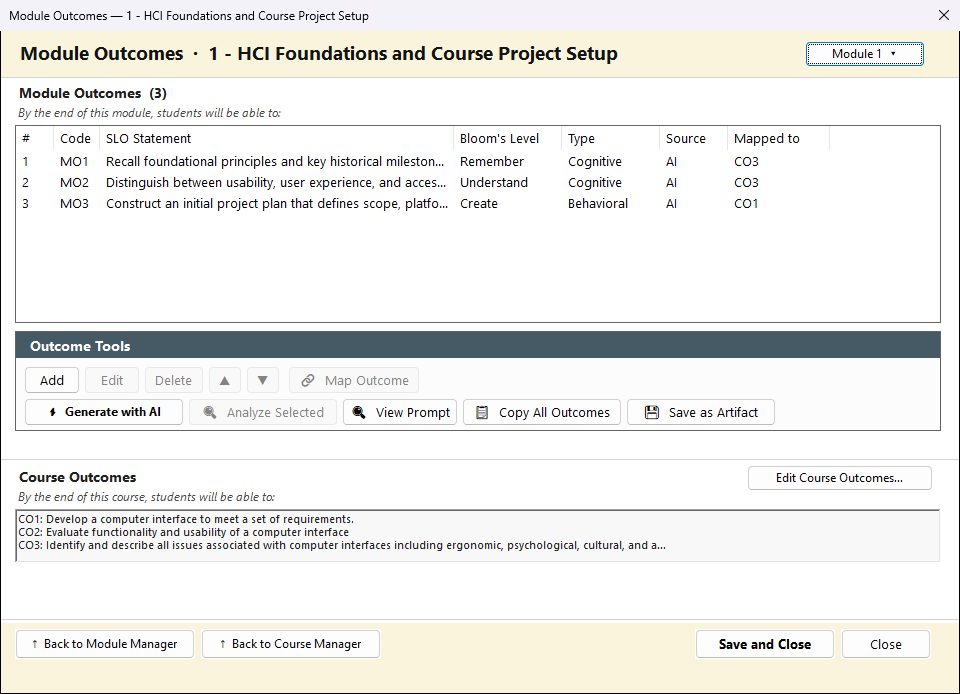The width and height of the screenshot is (960, 694).
Task: Click the 'Construct an initial project plan' statement
Action: [277, 203]
